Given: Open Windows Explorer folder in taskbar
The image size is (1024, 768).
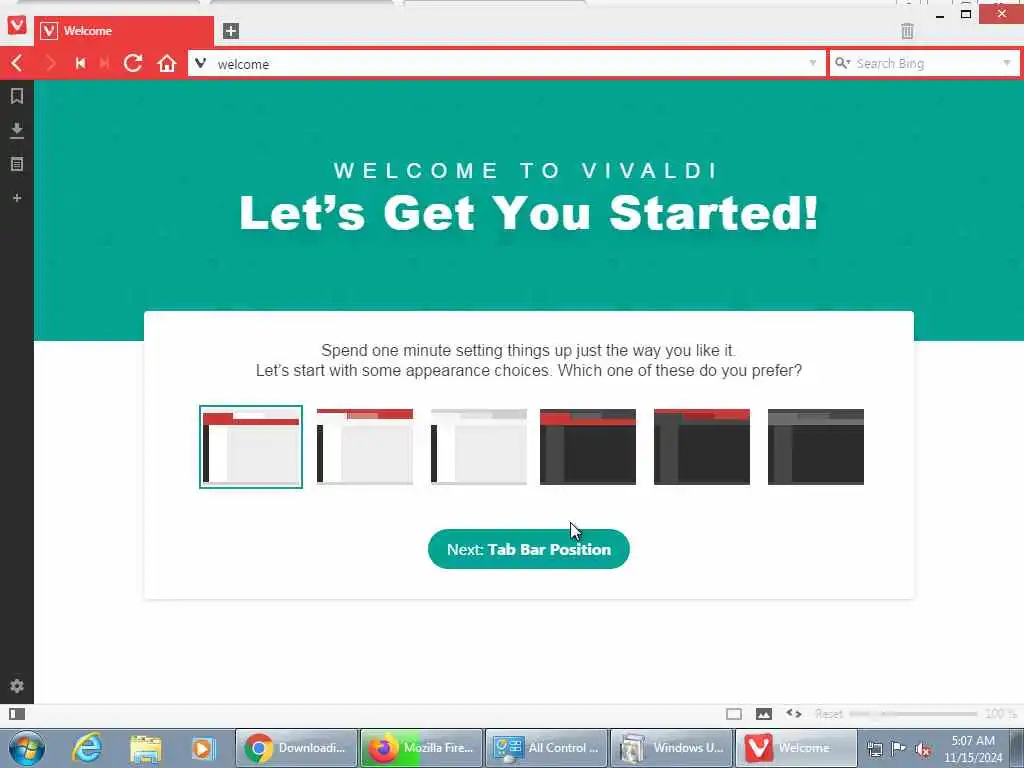Looking at the screenshot, I should (145, 748).
